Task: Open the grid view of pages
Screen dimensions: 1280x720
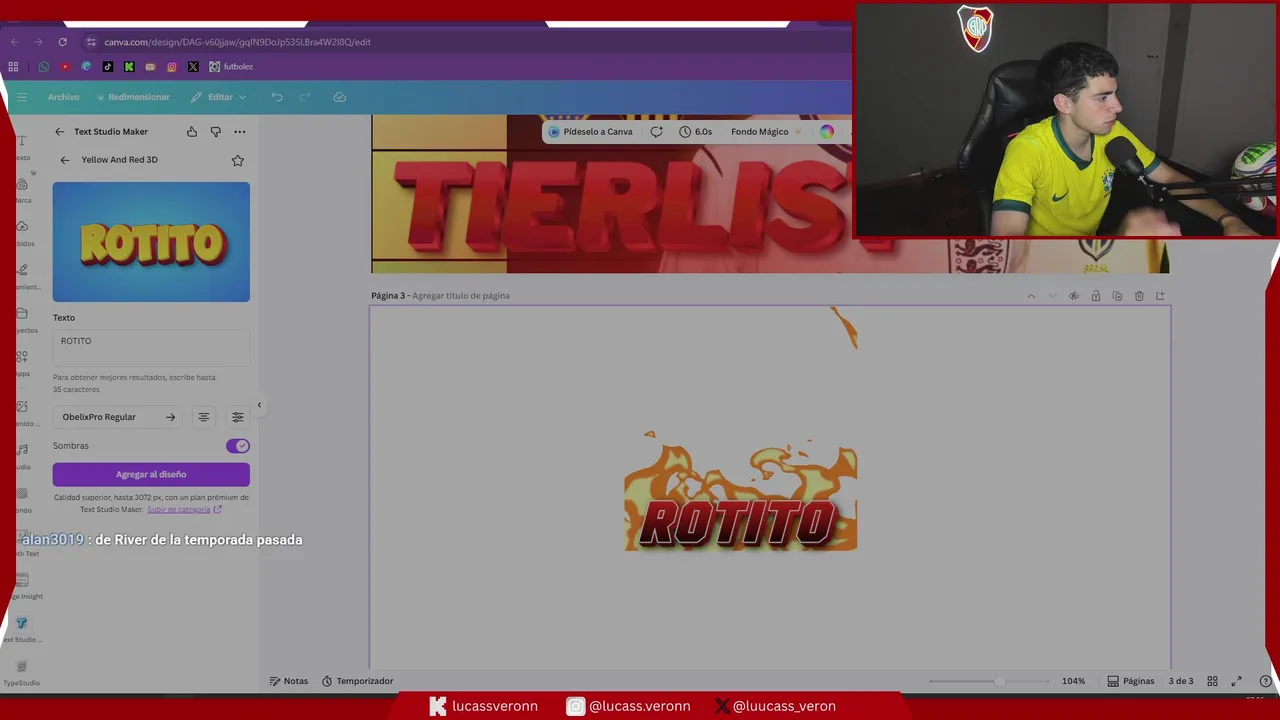Action: click(x=1212, y=681)
